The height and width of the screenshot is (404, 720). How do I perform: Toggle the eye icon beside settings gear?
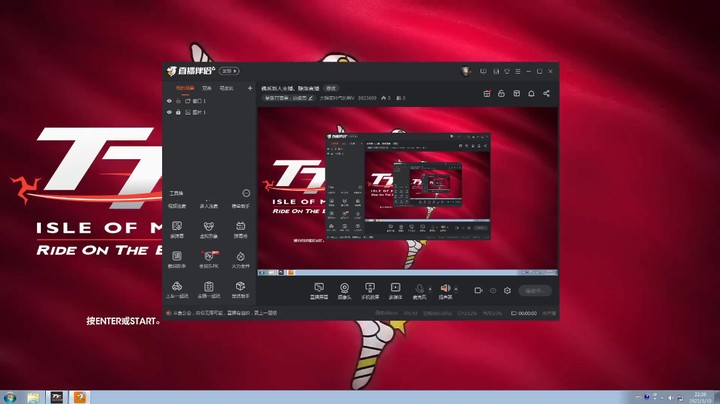(493, 291)
